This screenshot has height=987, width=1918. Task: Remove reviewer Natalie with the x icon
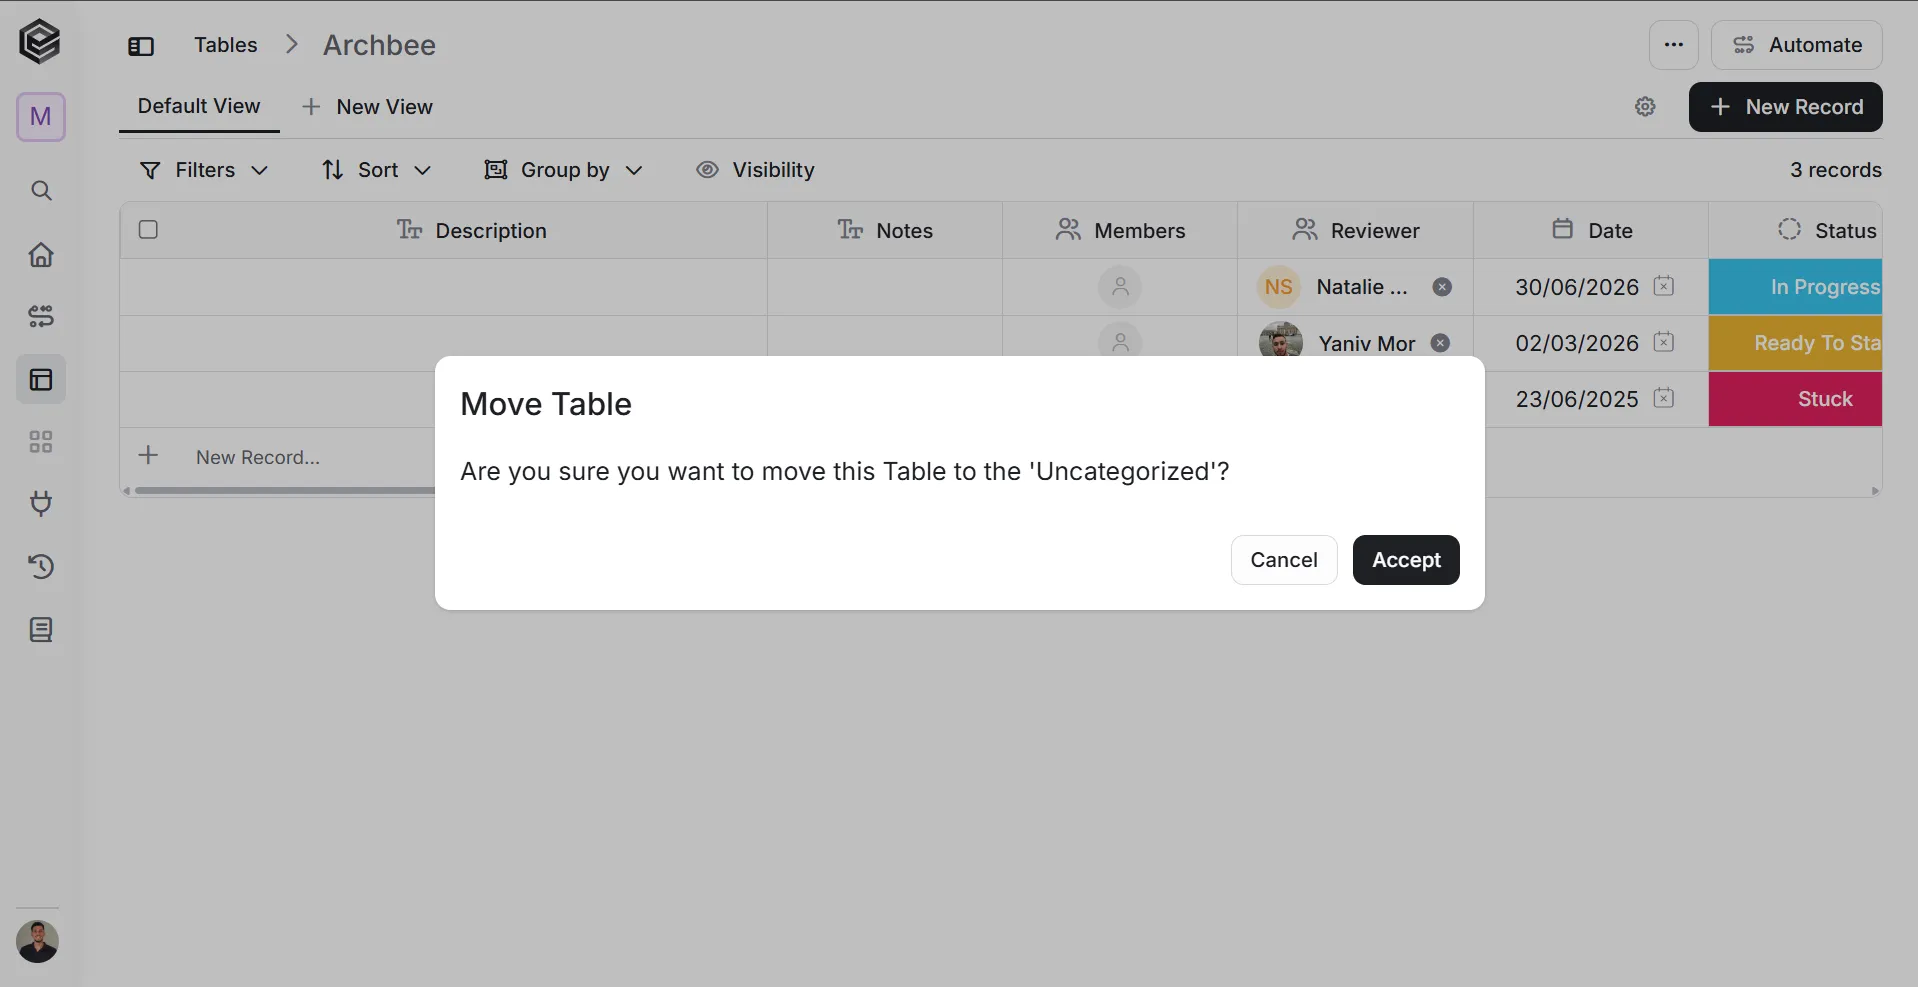(1442, 287)
